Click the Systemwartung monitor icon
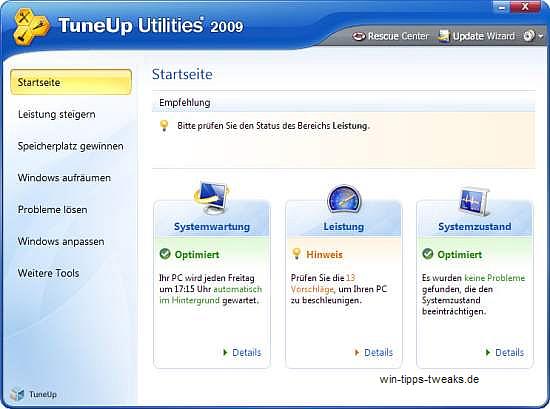Image resolution: width=550 pixels, height=409 pixels. point(212,197)
